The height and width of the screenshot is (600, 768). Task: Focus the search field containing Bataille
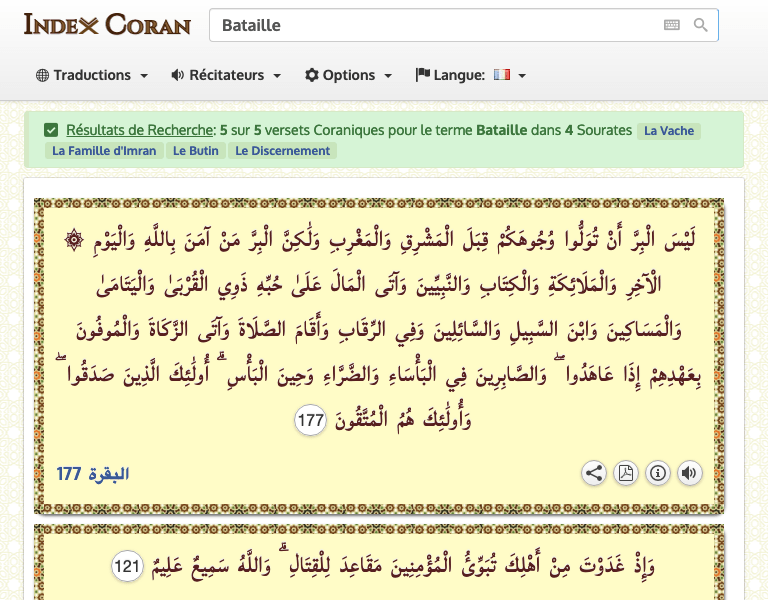tap(430, 25)
